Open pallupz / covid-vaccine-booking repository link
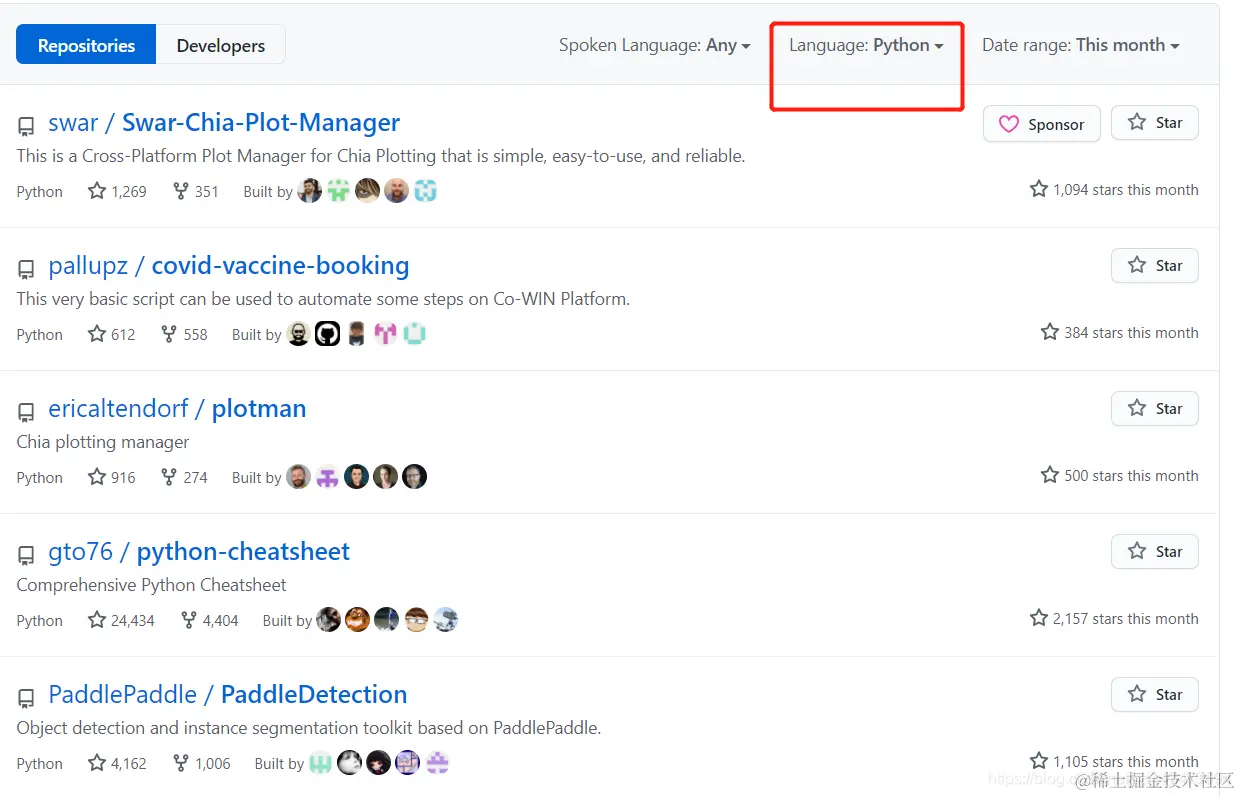 (x=229, y=266)
